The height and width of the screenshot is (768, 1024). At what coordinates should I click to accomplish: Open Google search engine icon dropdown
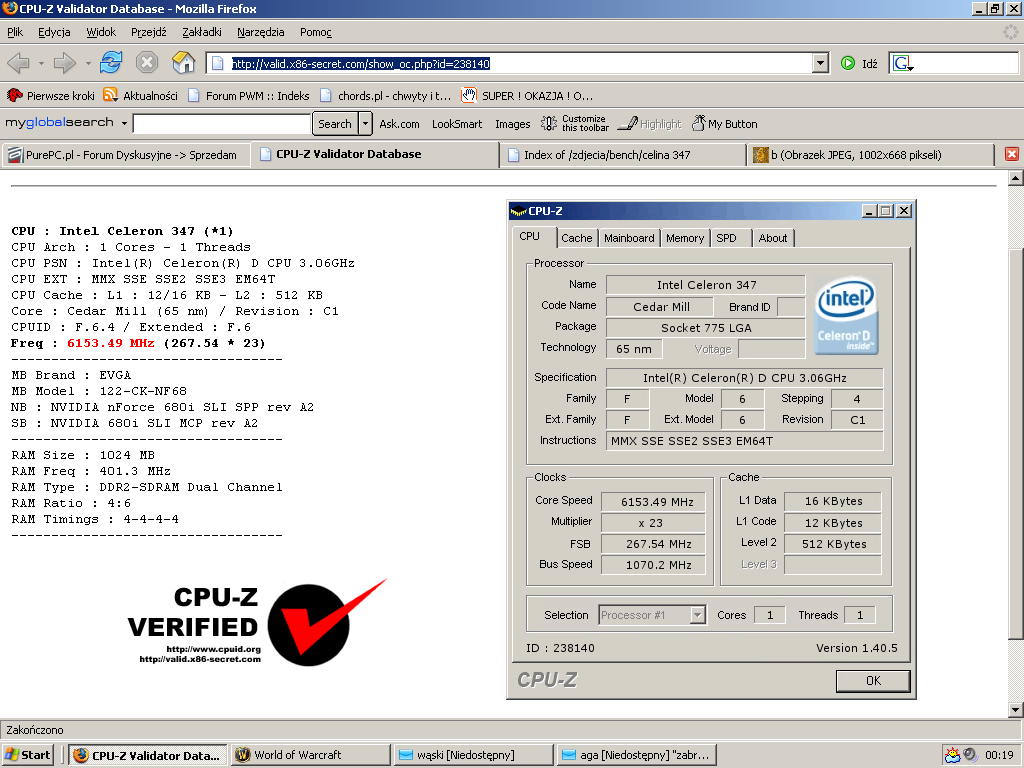tap(903, 63)
